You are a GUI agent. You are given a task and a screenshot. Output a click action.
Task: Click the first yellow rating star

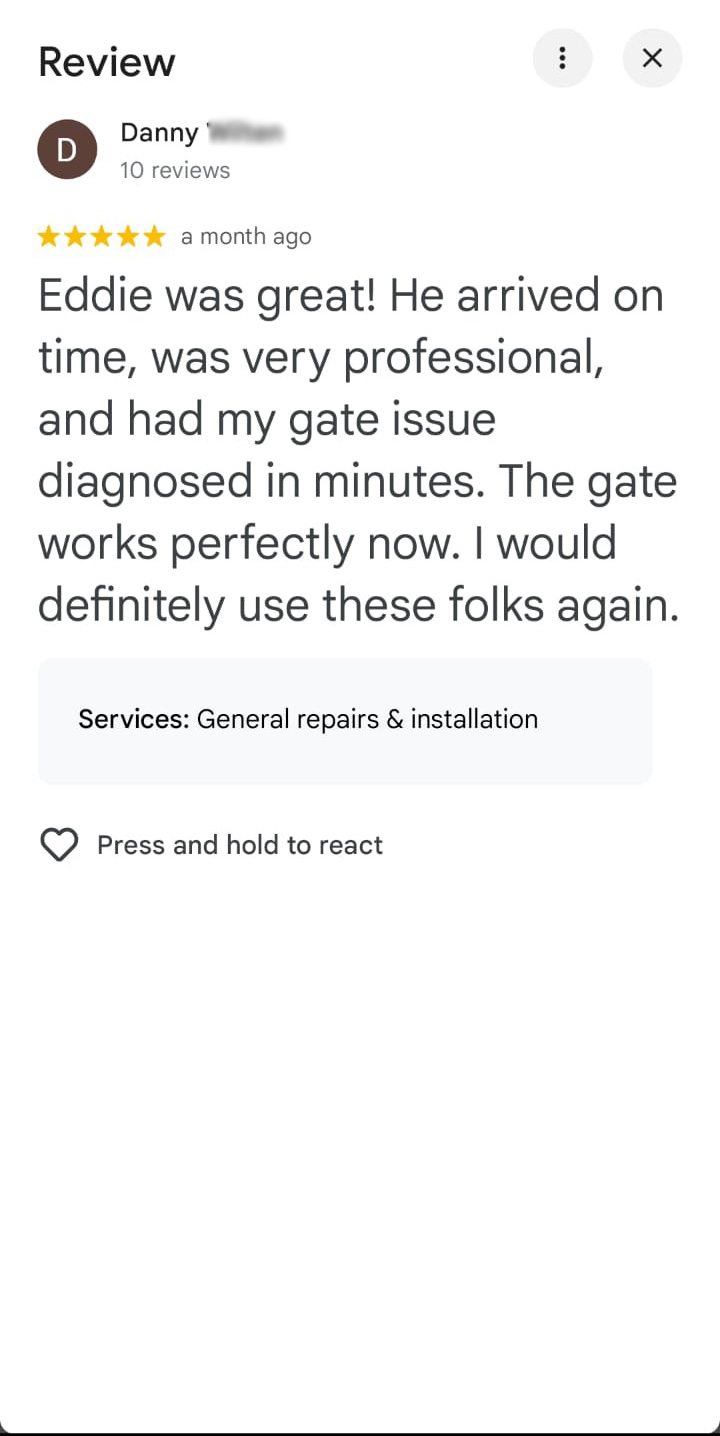49,237
